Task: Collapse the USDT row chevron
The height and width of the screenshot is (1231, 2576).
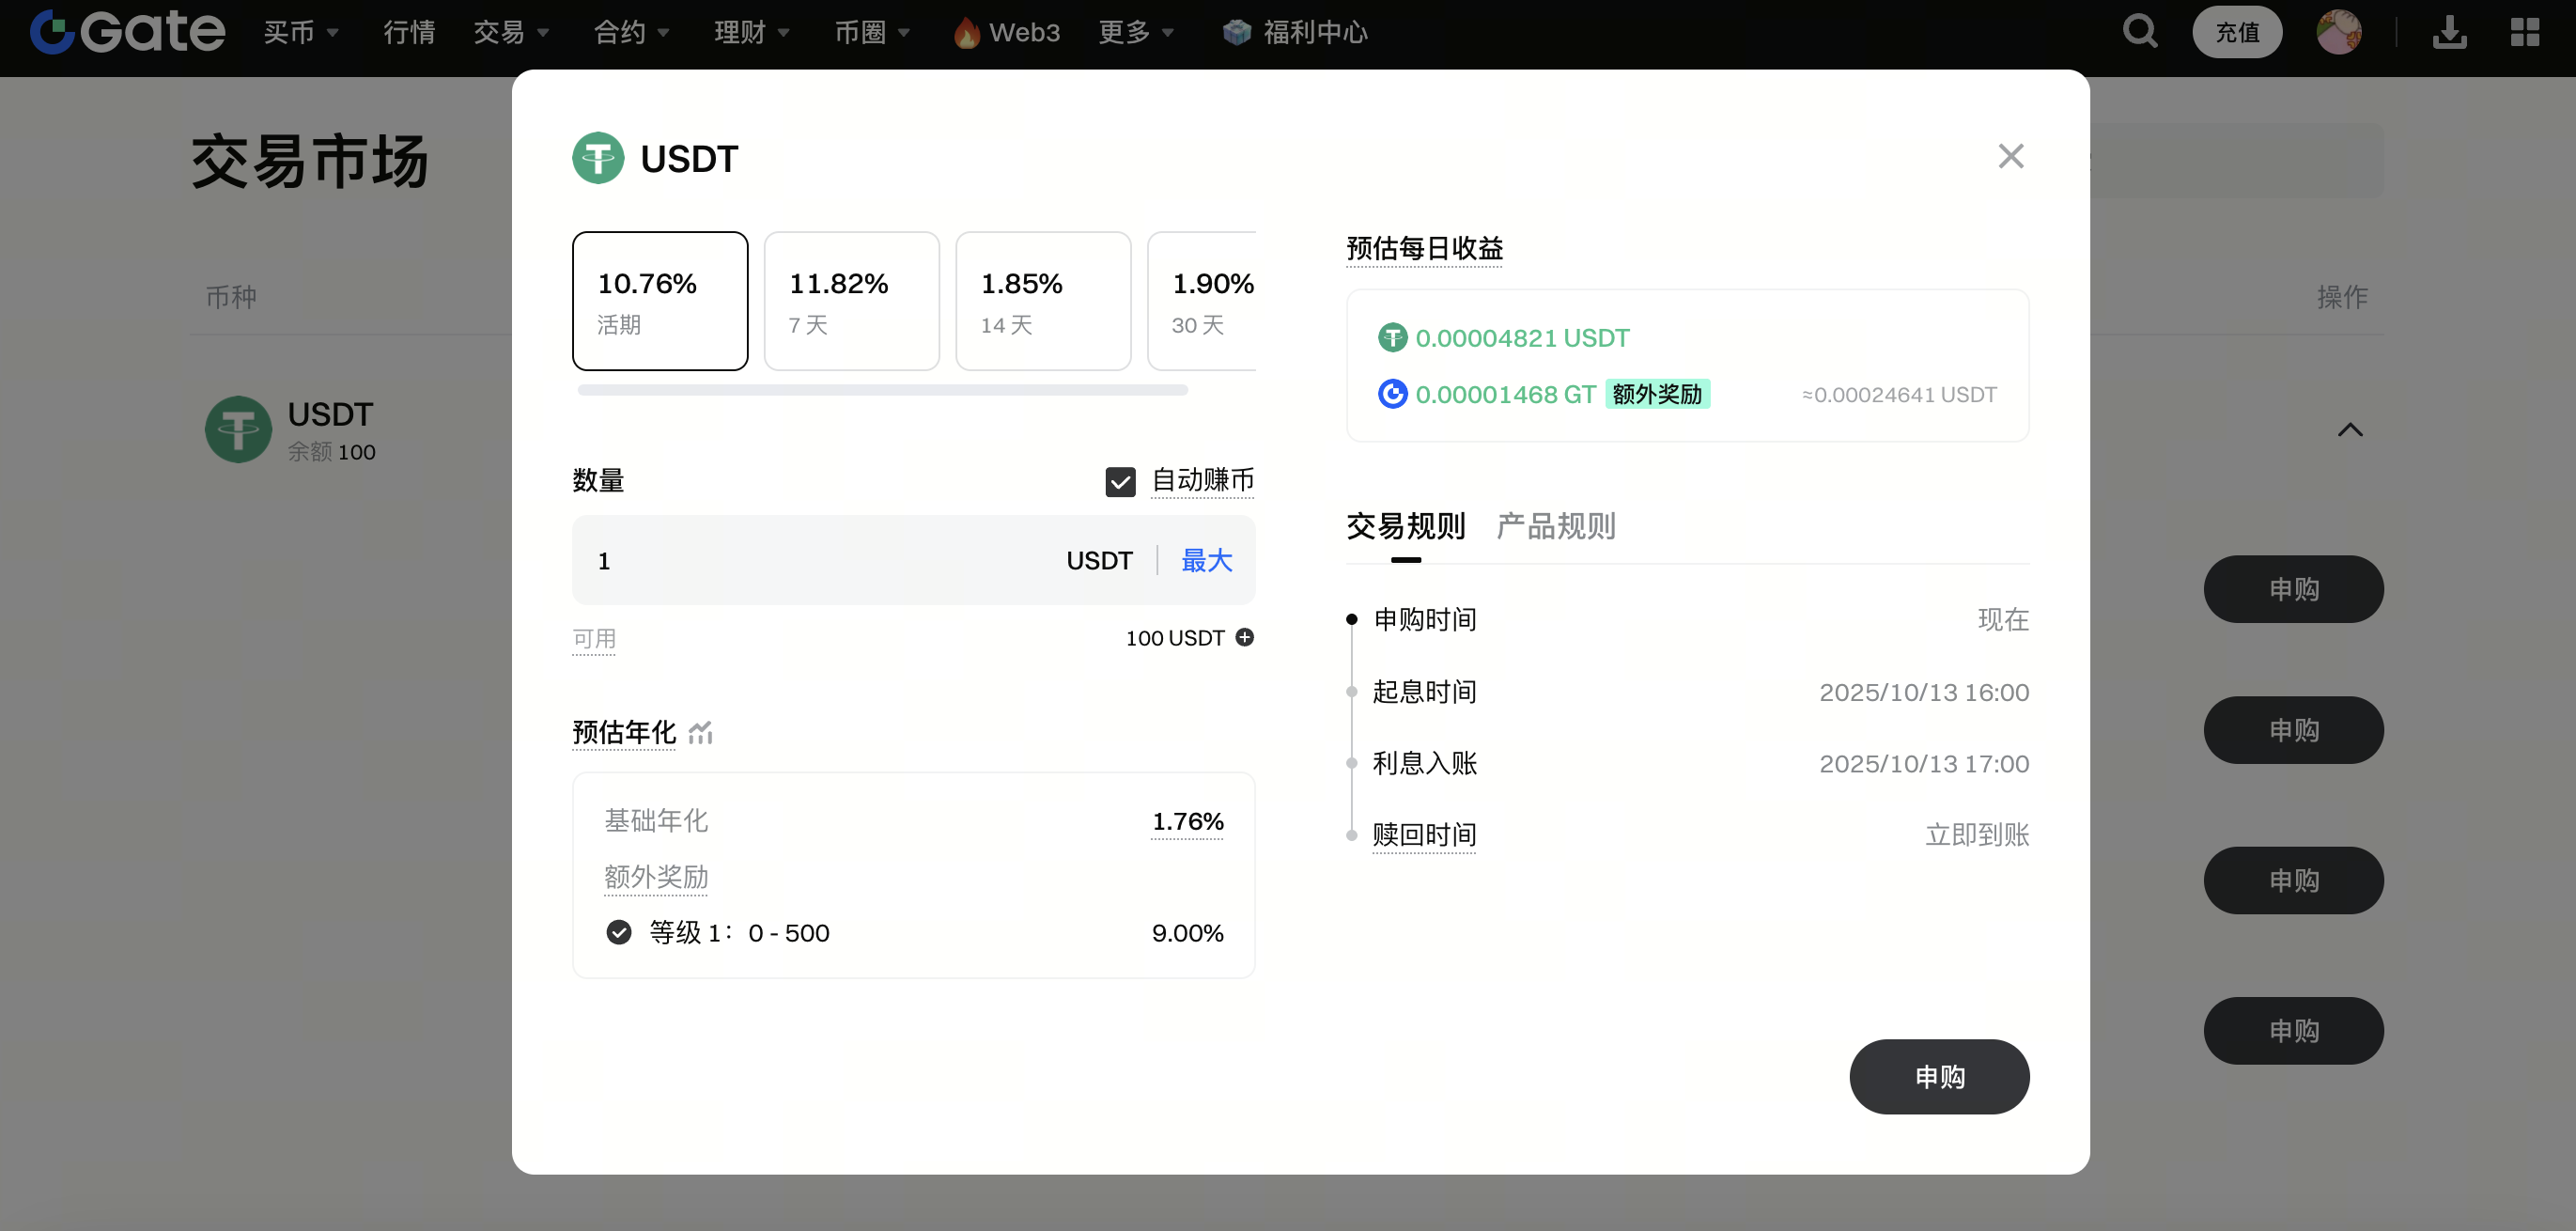Action: (2349, 430)
